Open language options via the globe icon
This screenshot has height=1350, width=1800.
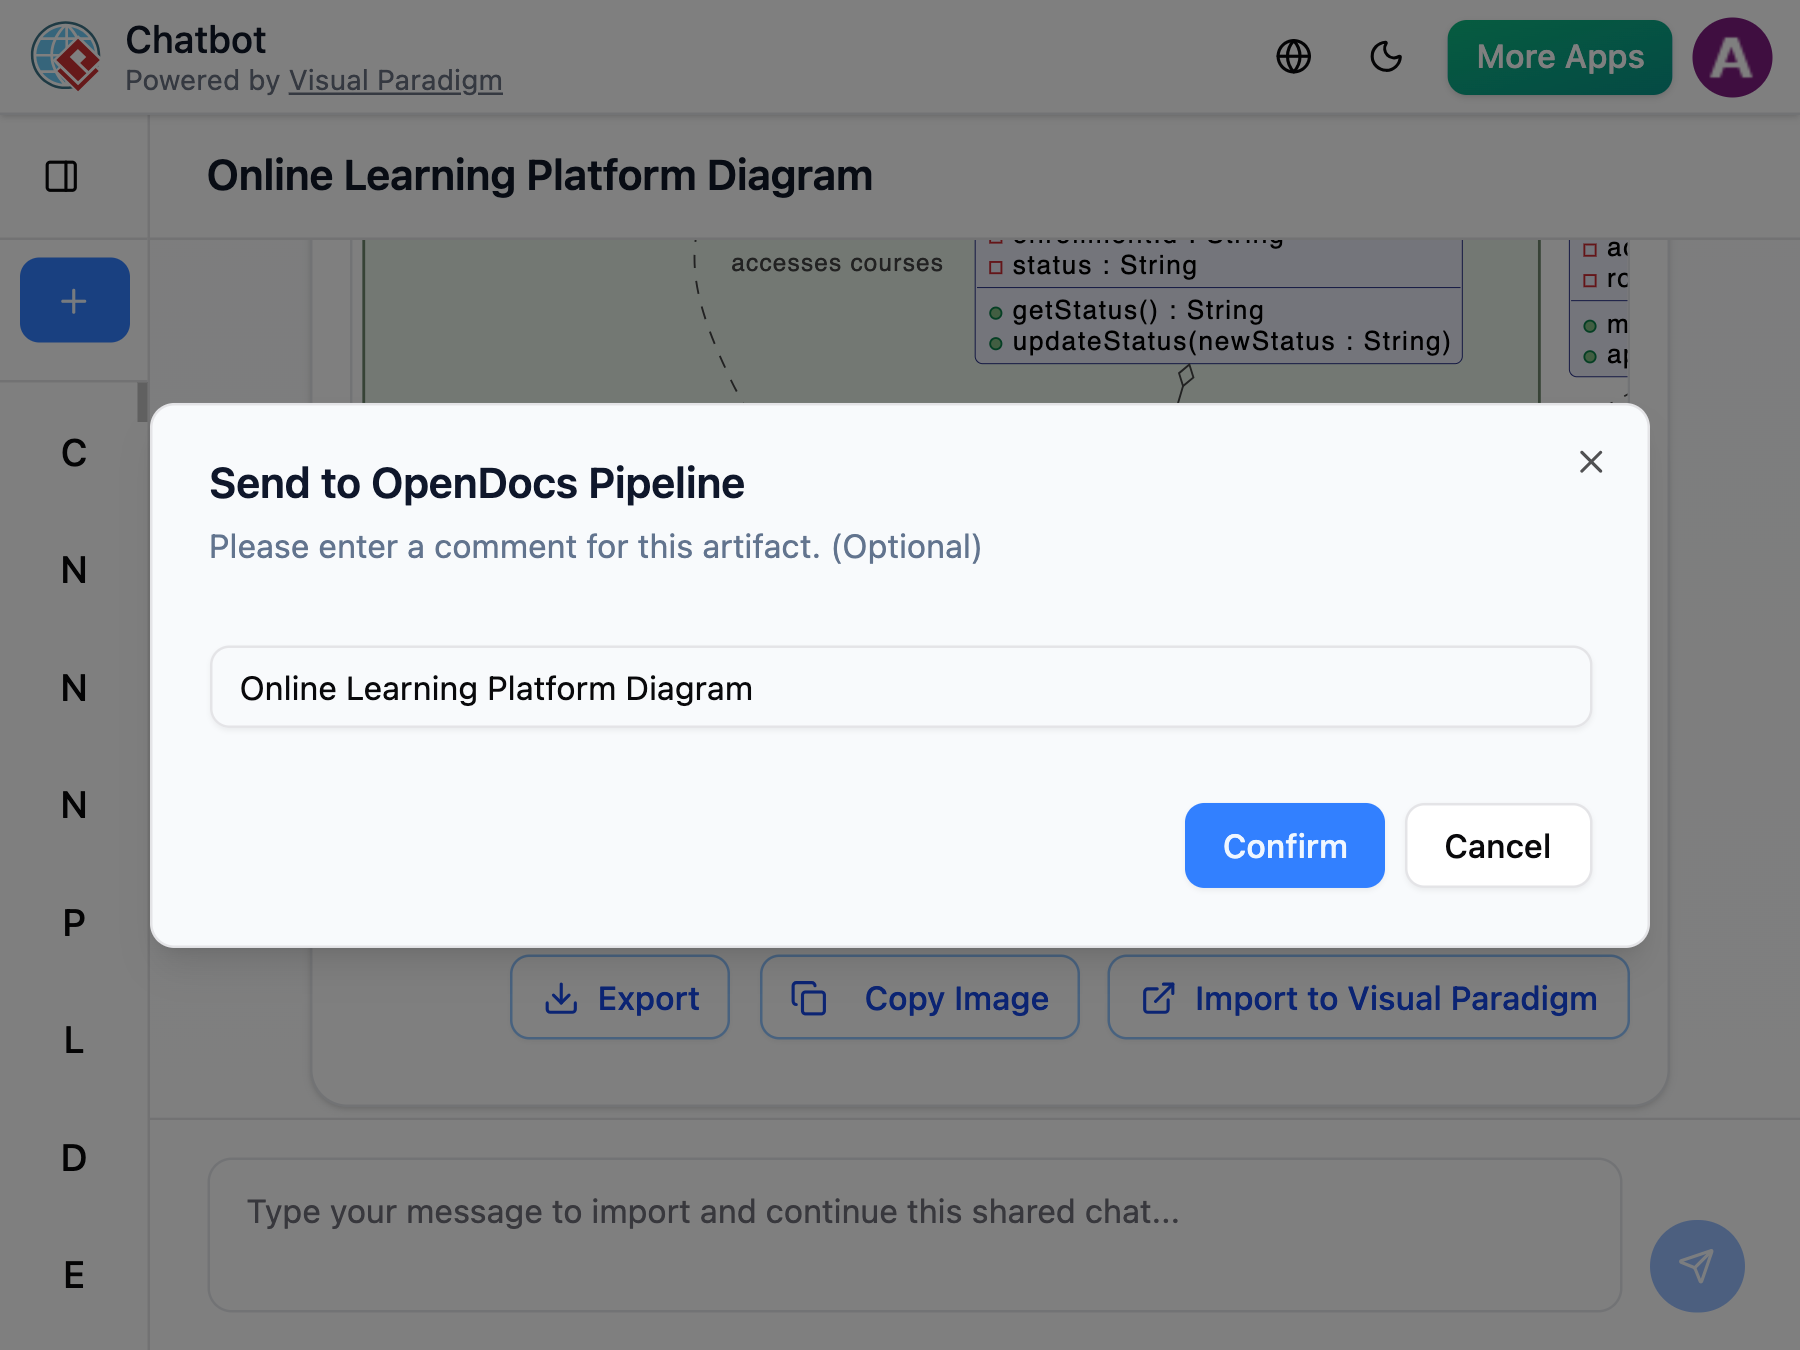pyautogui.click(x=1295, y=57)
